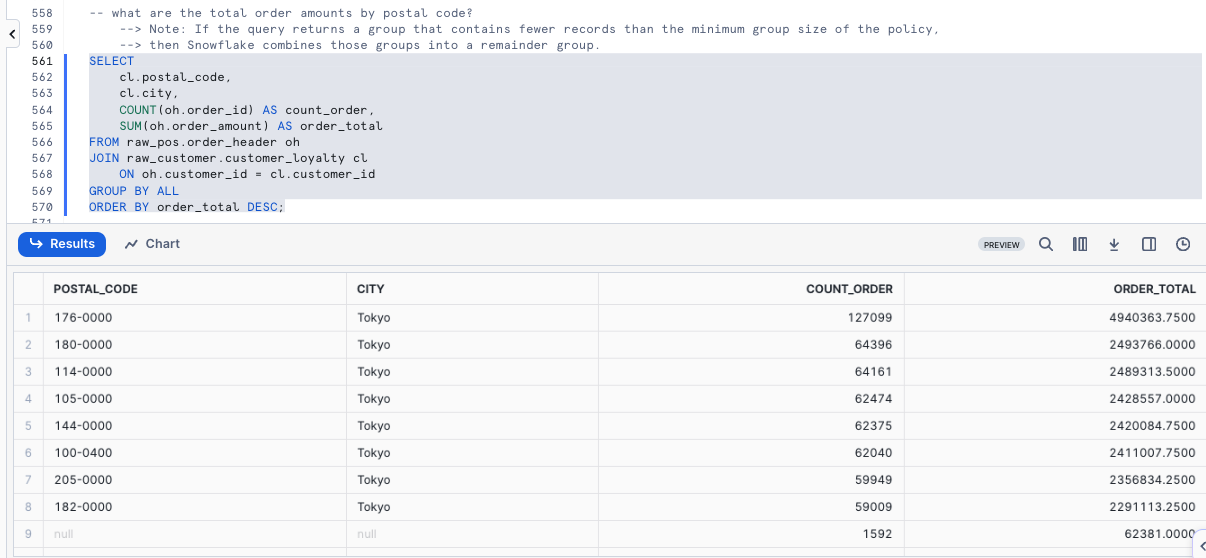Open query history clock icon
This screenshot has width=1206, height=558.
tap(1183, 244)
